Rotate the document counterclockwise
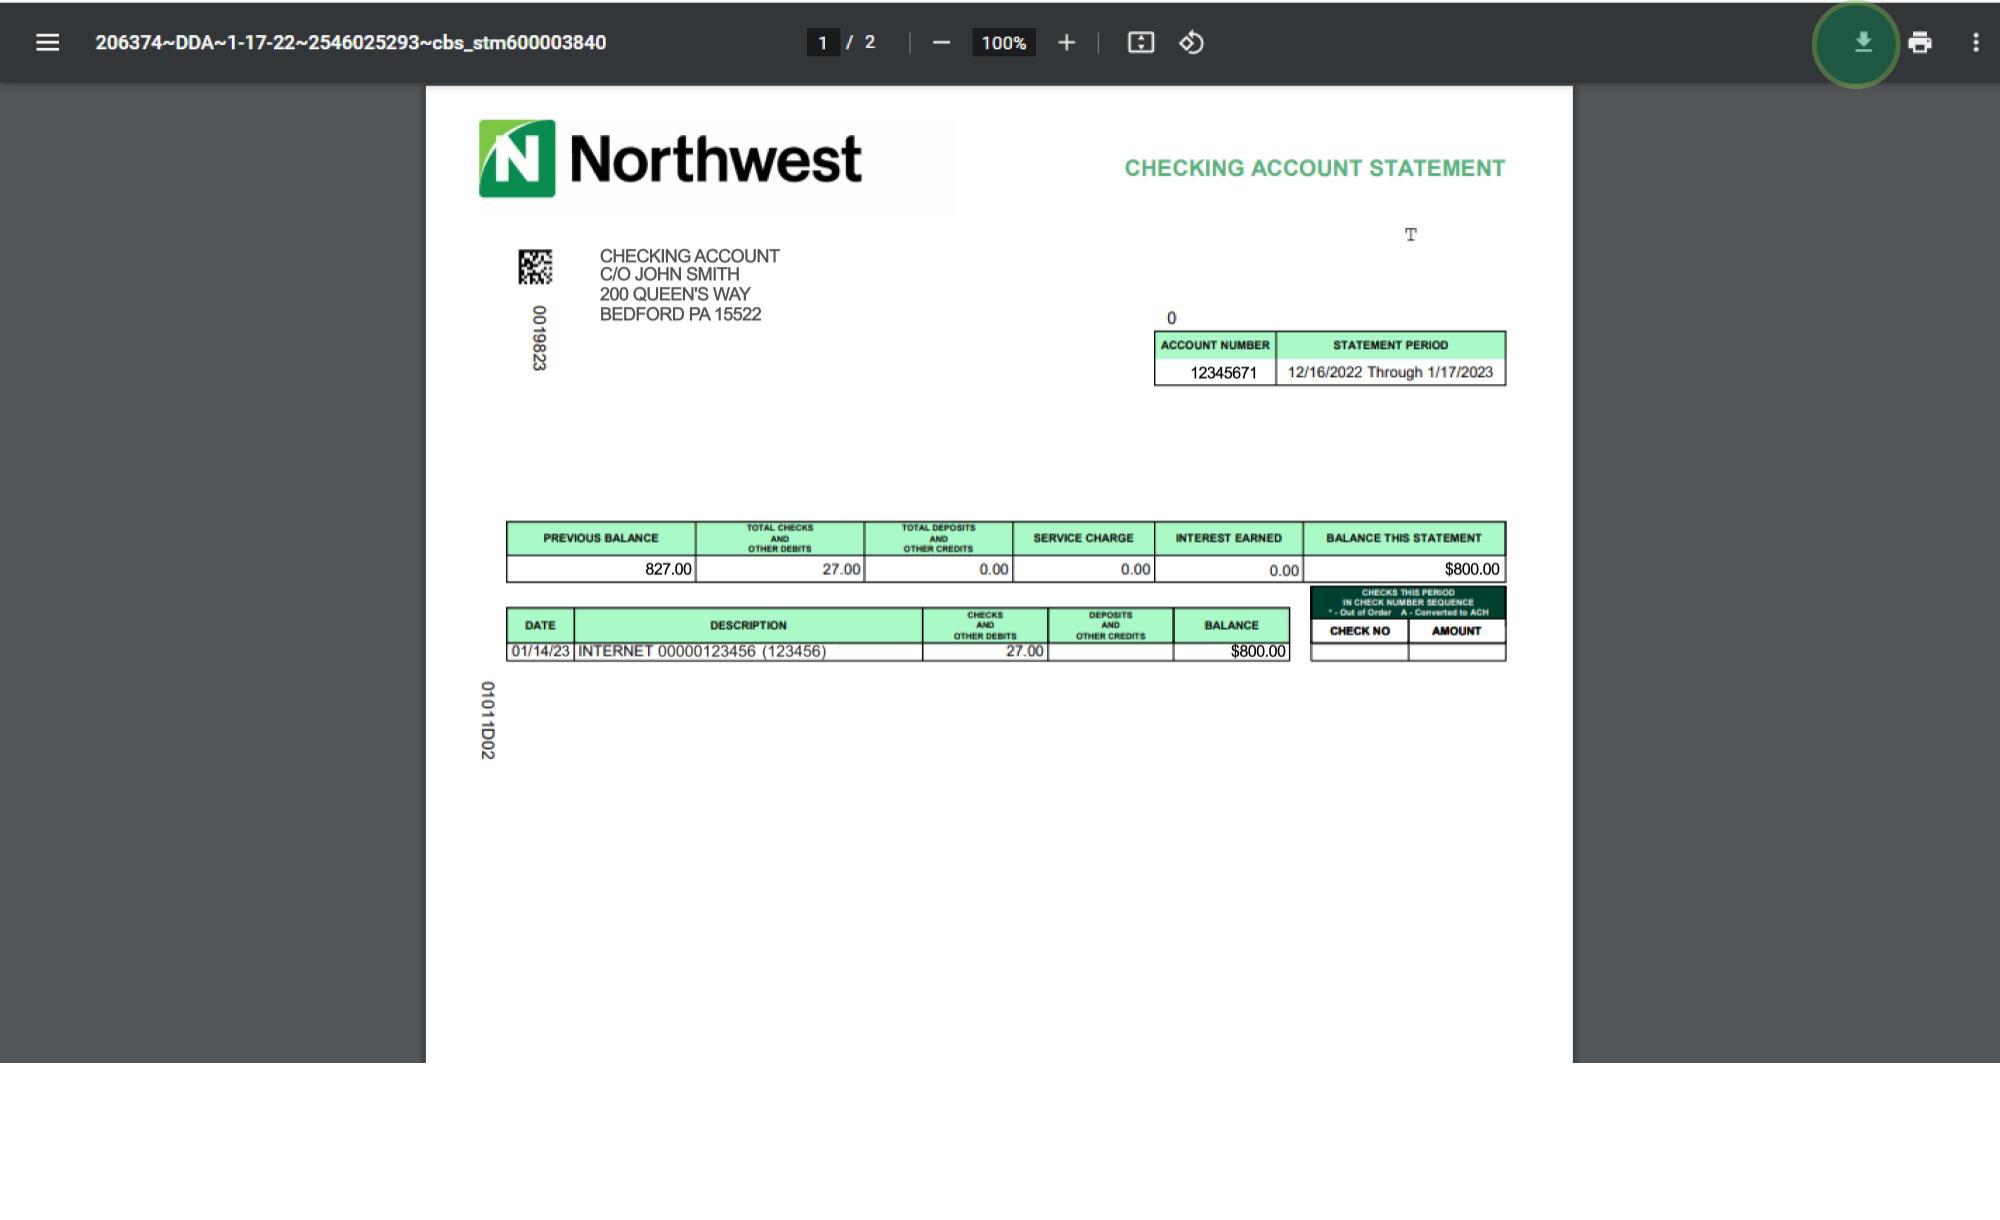The image size is (2000, 1220). point(1191,42)
